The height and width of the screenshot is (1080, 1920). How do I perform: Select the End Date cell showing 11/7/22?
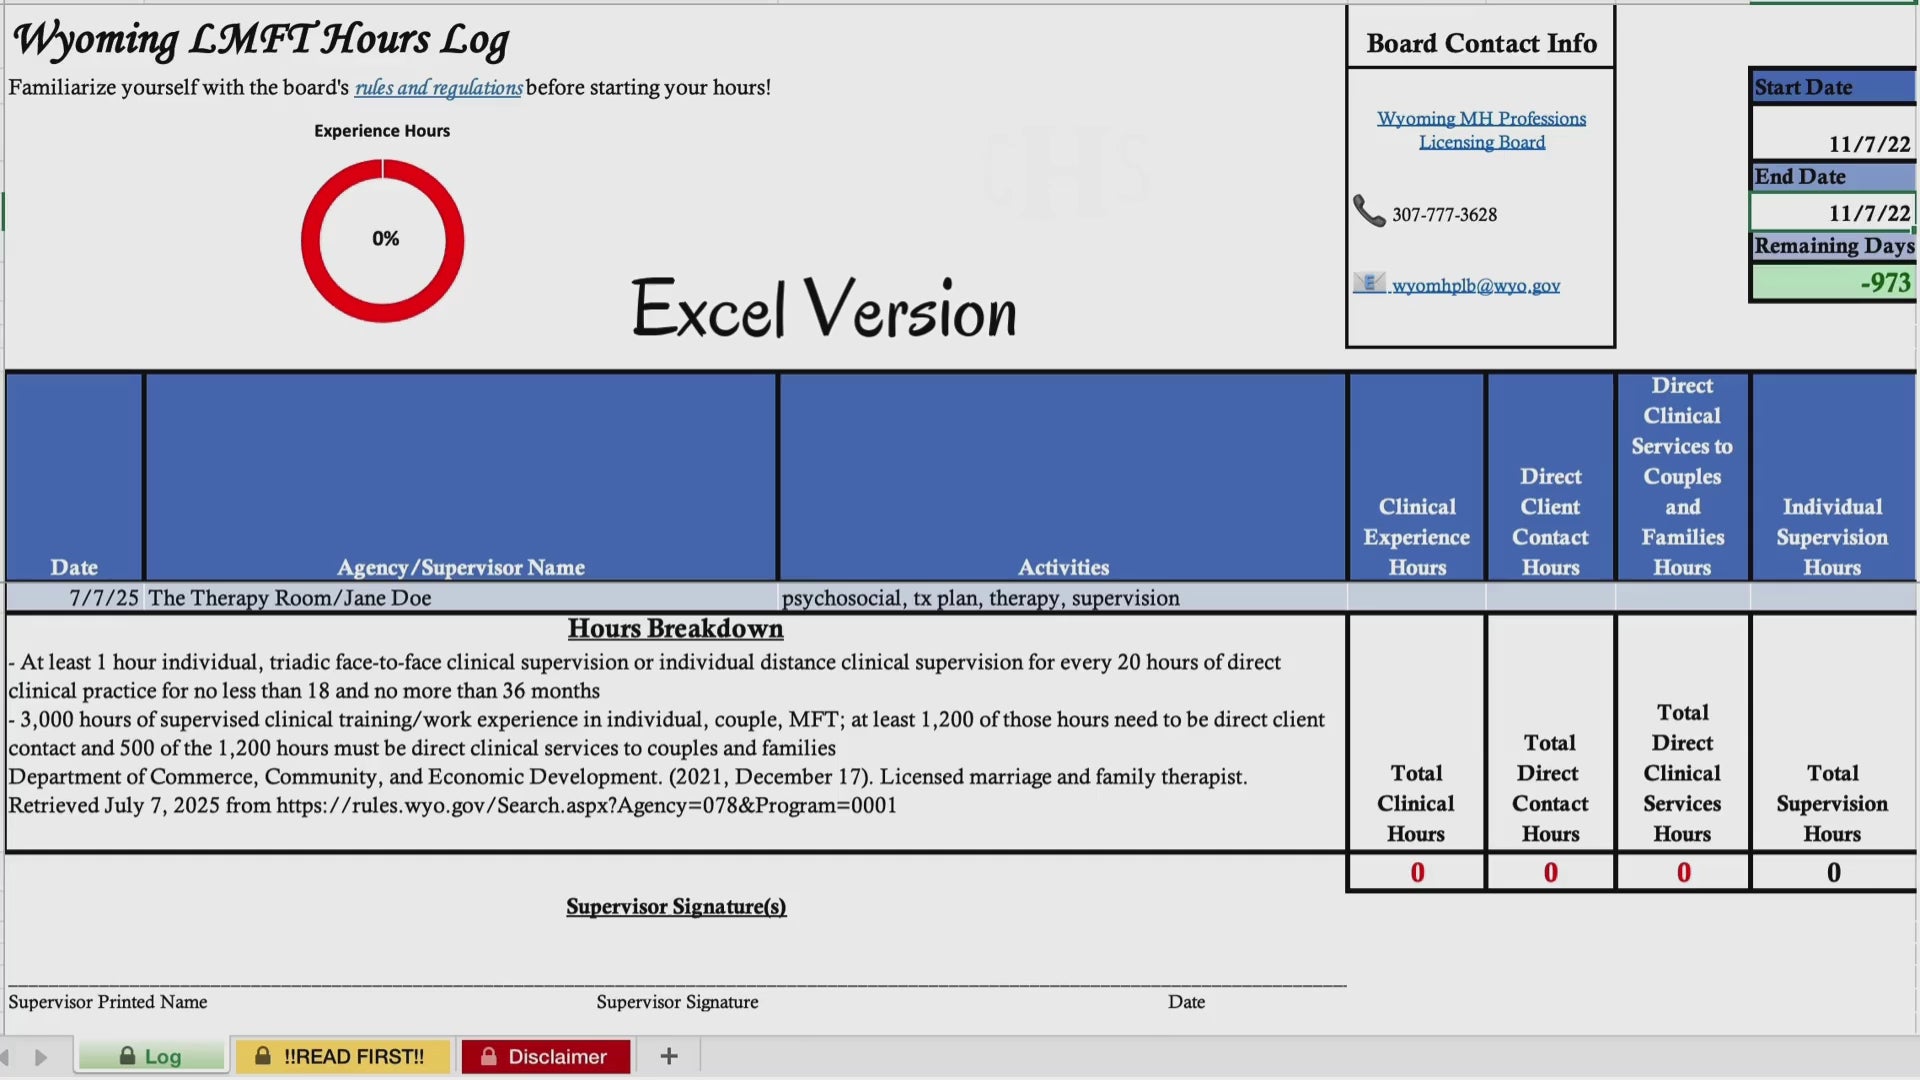tap(1832, 212)
